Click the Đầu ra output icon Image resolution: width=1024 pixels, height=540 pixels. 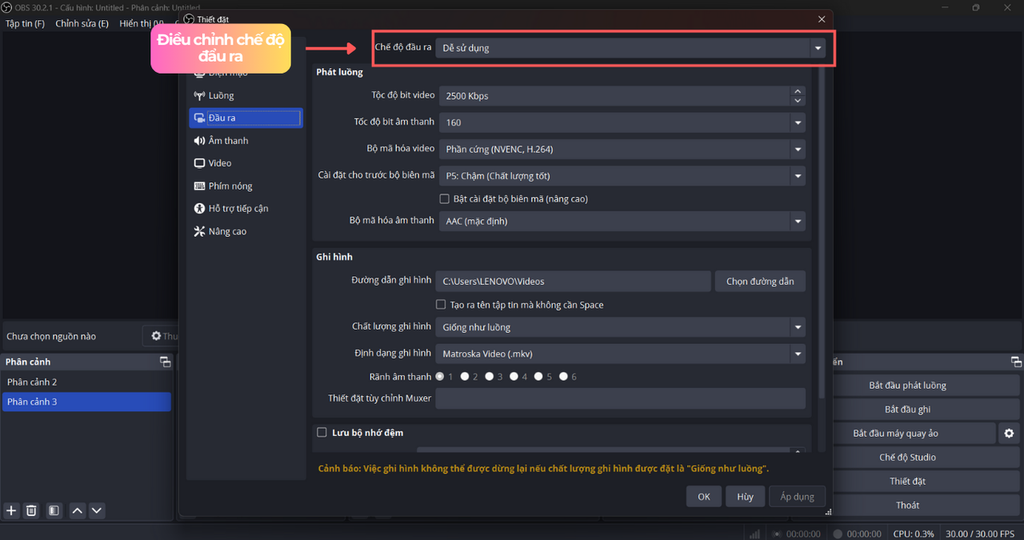tap(199, 118)
